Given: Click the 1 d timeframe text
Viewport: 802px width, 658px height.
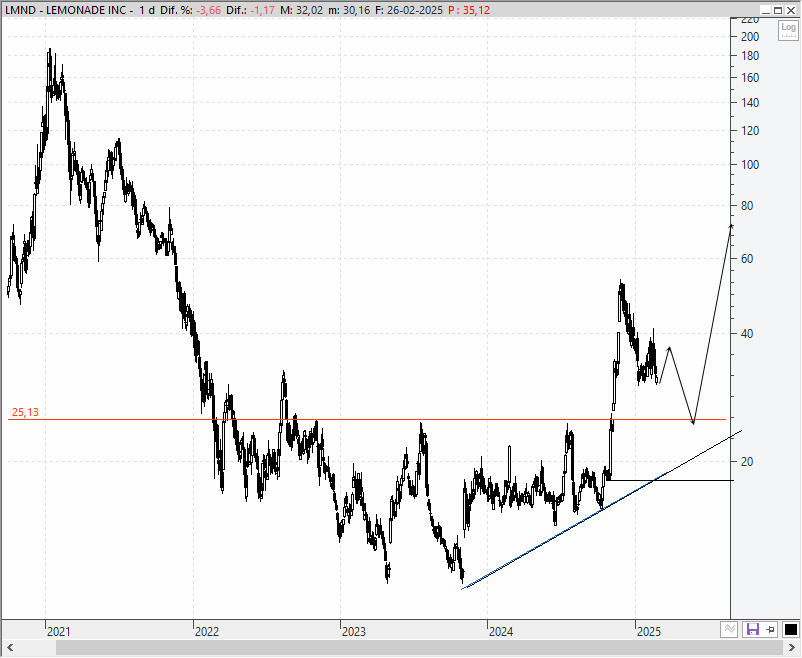Looking at the screenshot, I should click(x=147, y=10).
